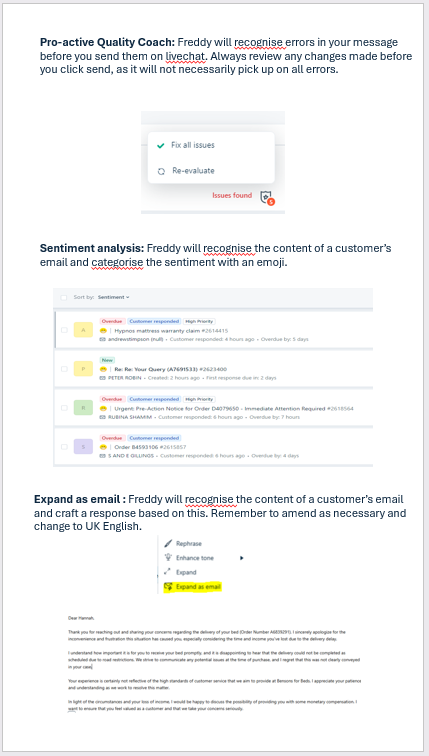The width and height of the screenshot is (429, 756).
Task: Click the highlighted Expand as email icon
Action: (x=168, y=587)
